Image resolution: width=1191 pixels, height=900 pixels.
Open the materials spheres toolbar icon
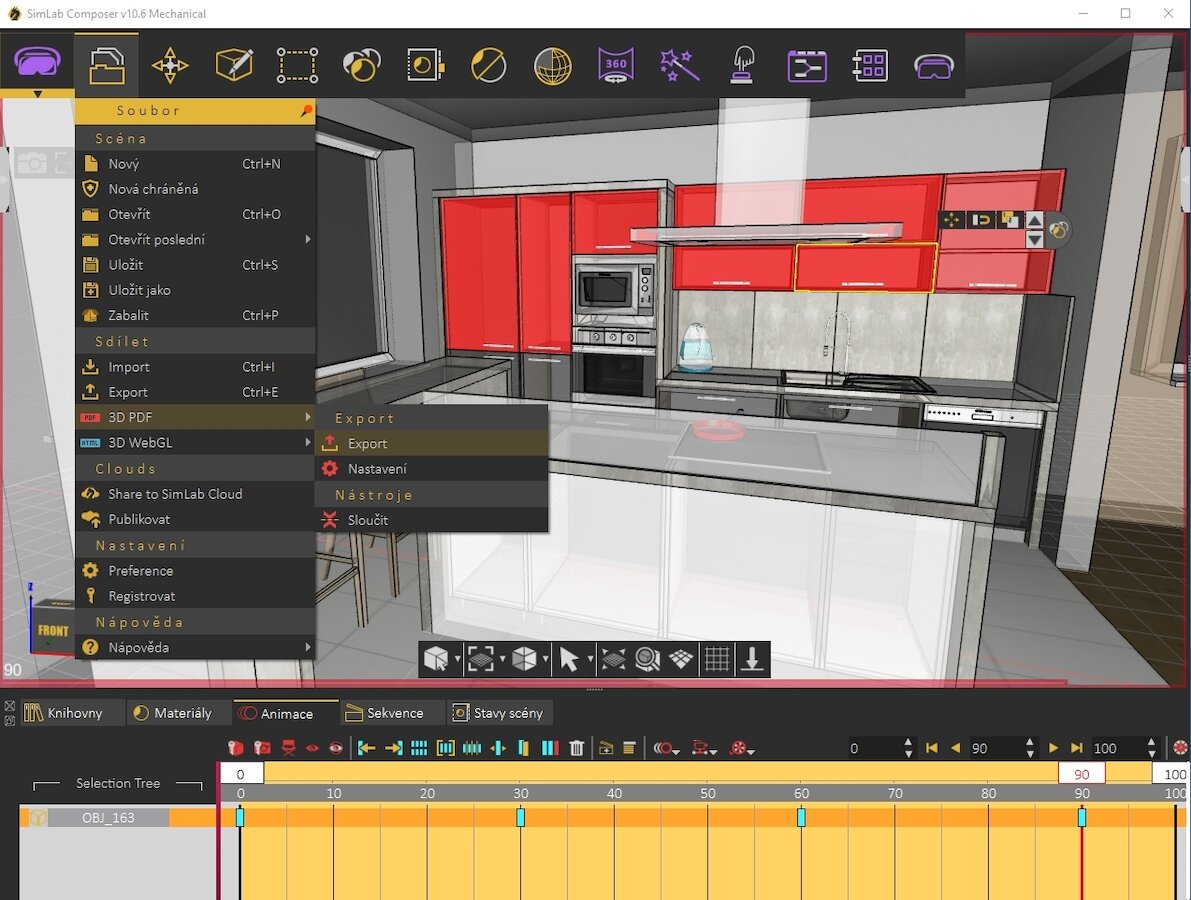tap(361, 66)
